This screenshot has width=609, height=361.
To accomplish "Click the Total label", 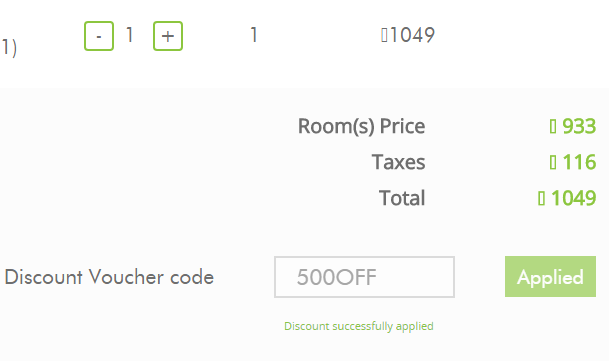I will pyautogui.click(x=402, y=198).
